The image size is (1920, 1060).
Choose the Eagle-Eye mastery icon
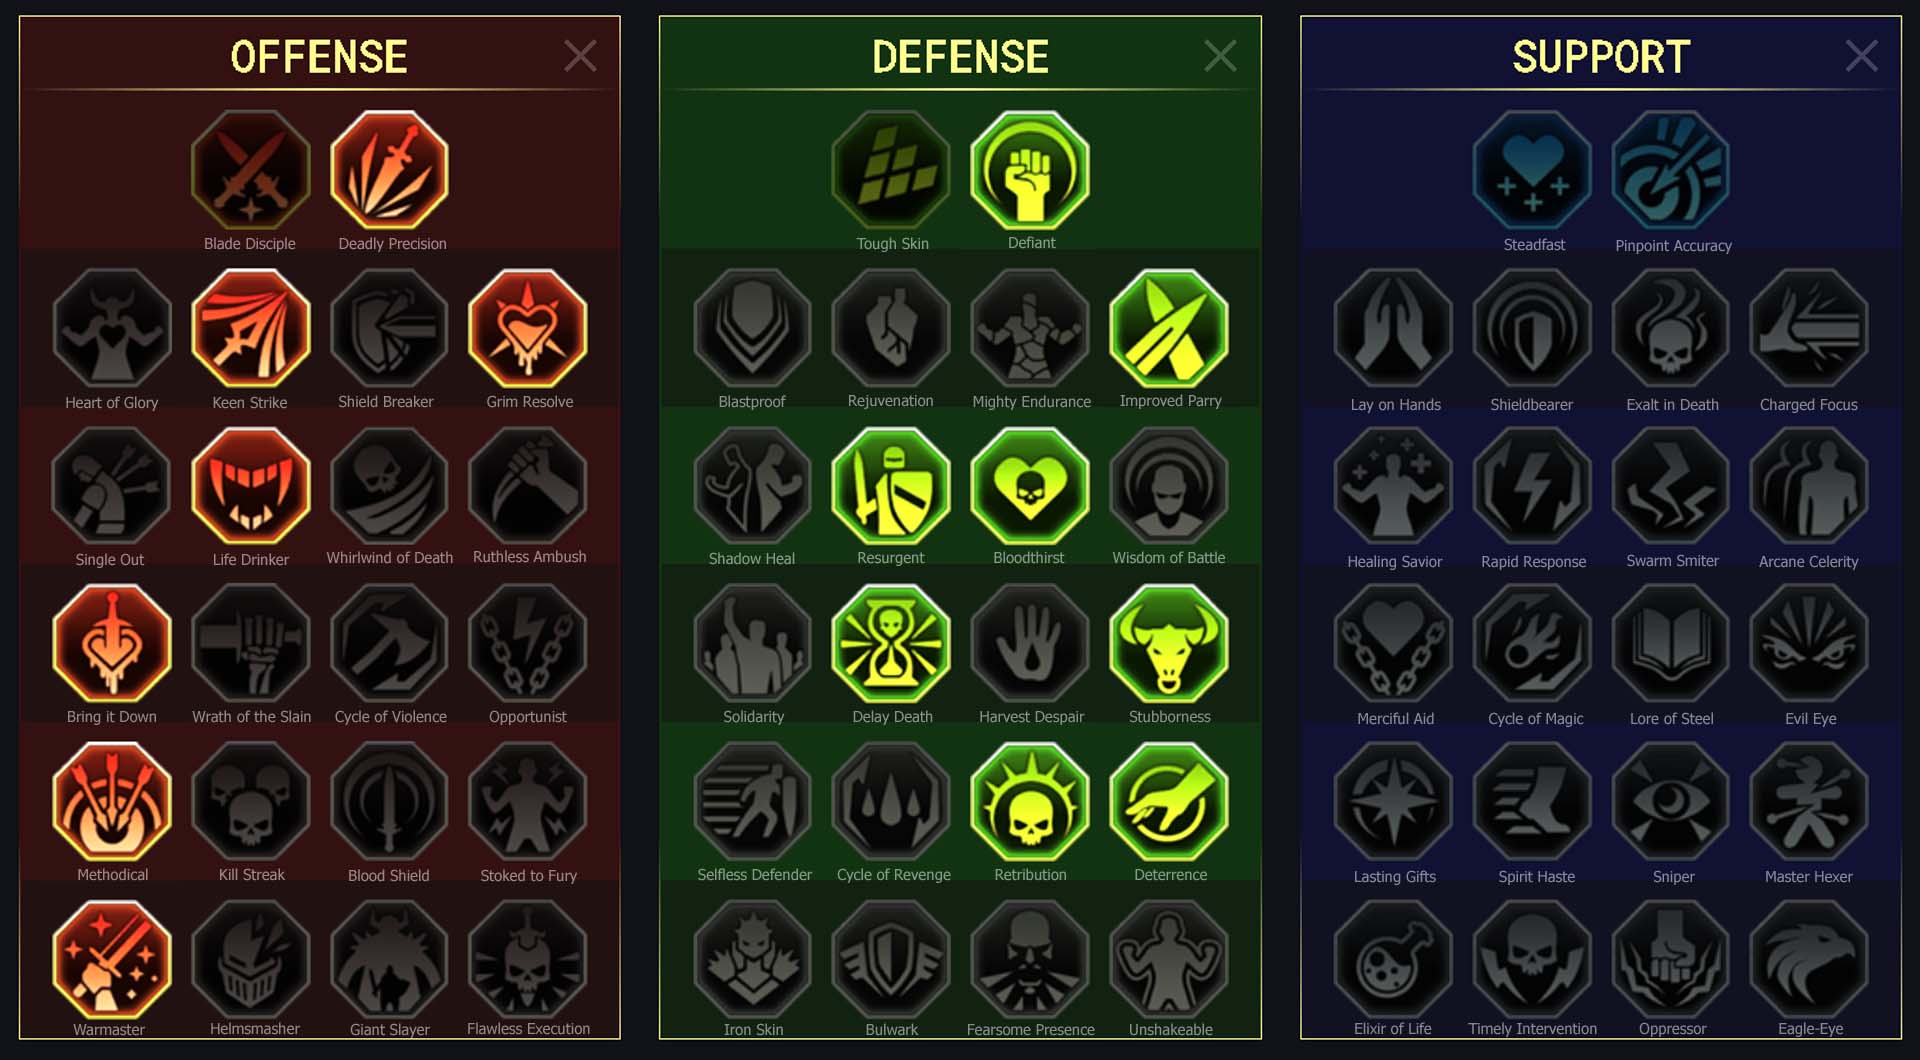click(x=1809, y=959)
